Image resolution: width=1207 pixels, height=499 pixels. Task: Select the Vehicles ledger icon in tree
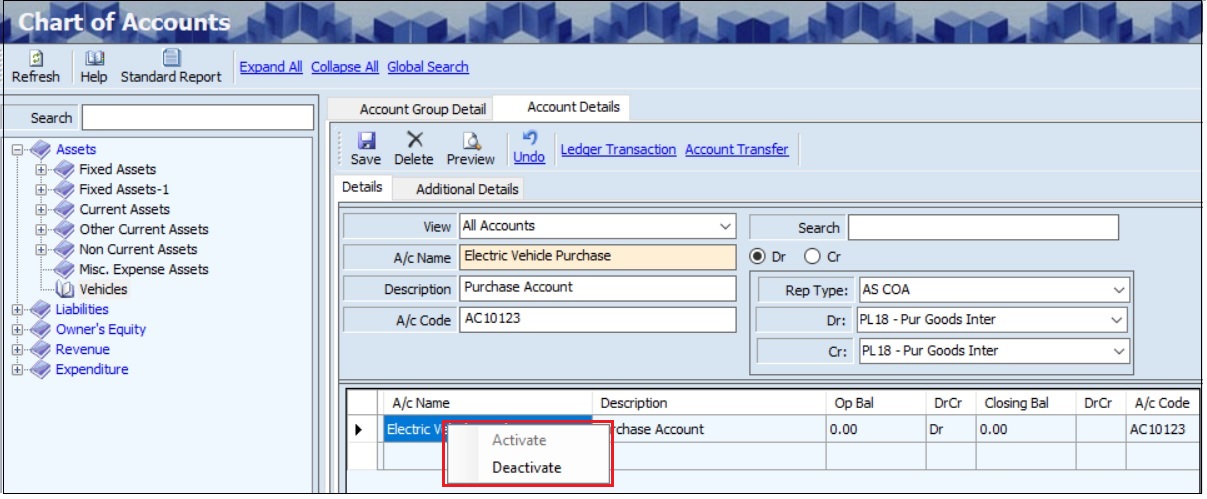pos(66,290)
